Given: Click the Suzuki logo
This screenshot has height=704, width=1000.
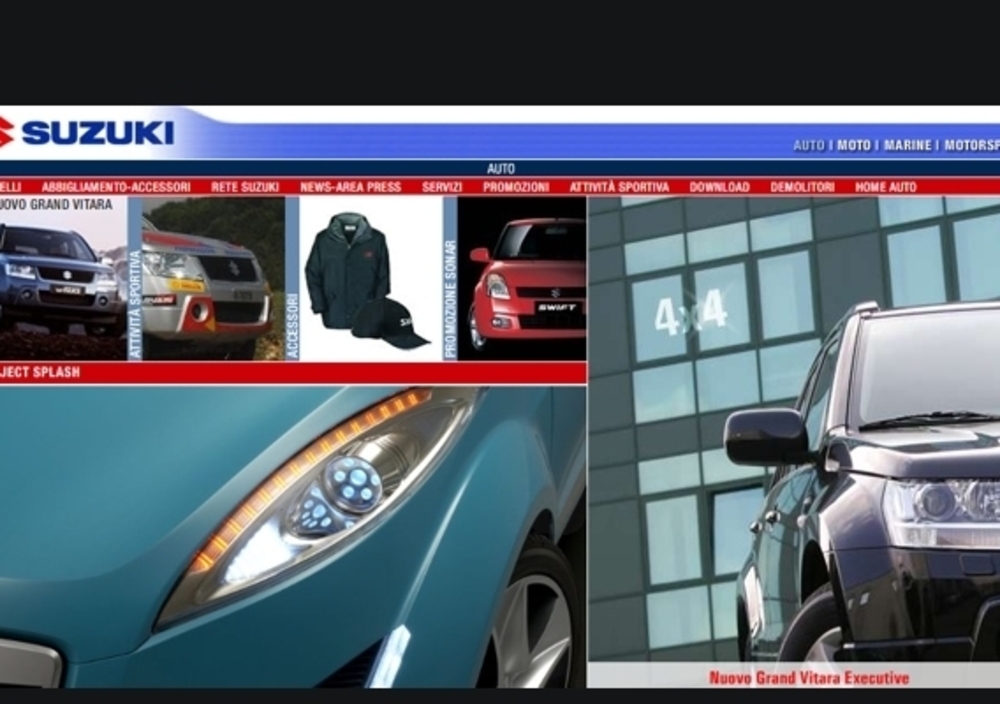Looking at the screenshot, I should [x=88, y=133].
